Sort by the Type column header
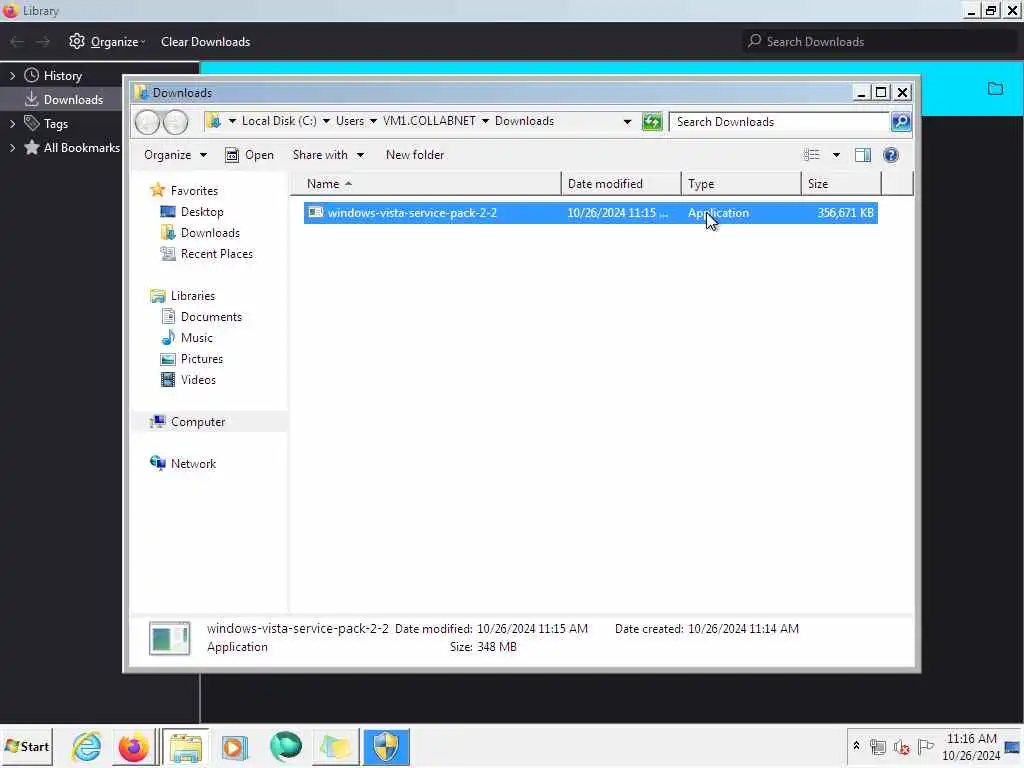This screenshot has width=1024, height=768. coord(741,184)
